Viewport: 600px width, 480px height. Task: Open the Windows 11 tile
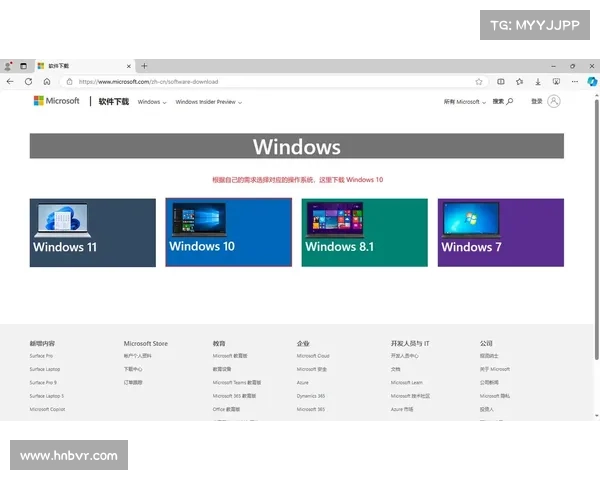point(93,232)
